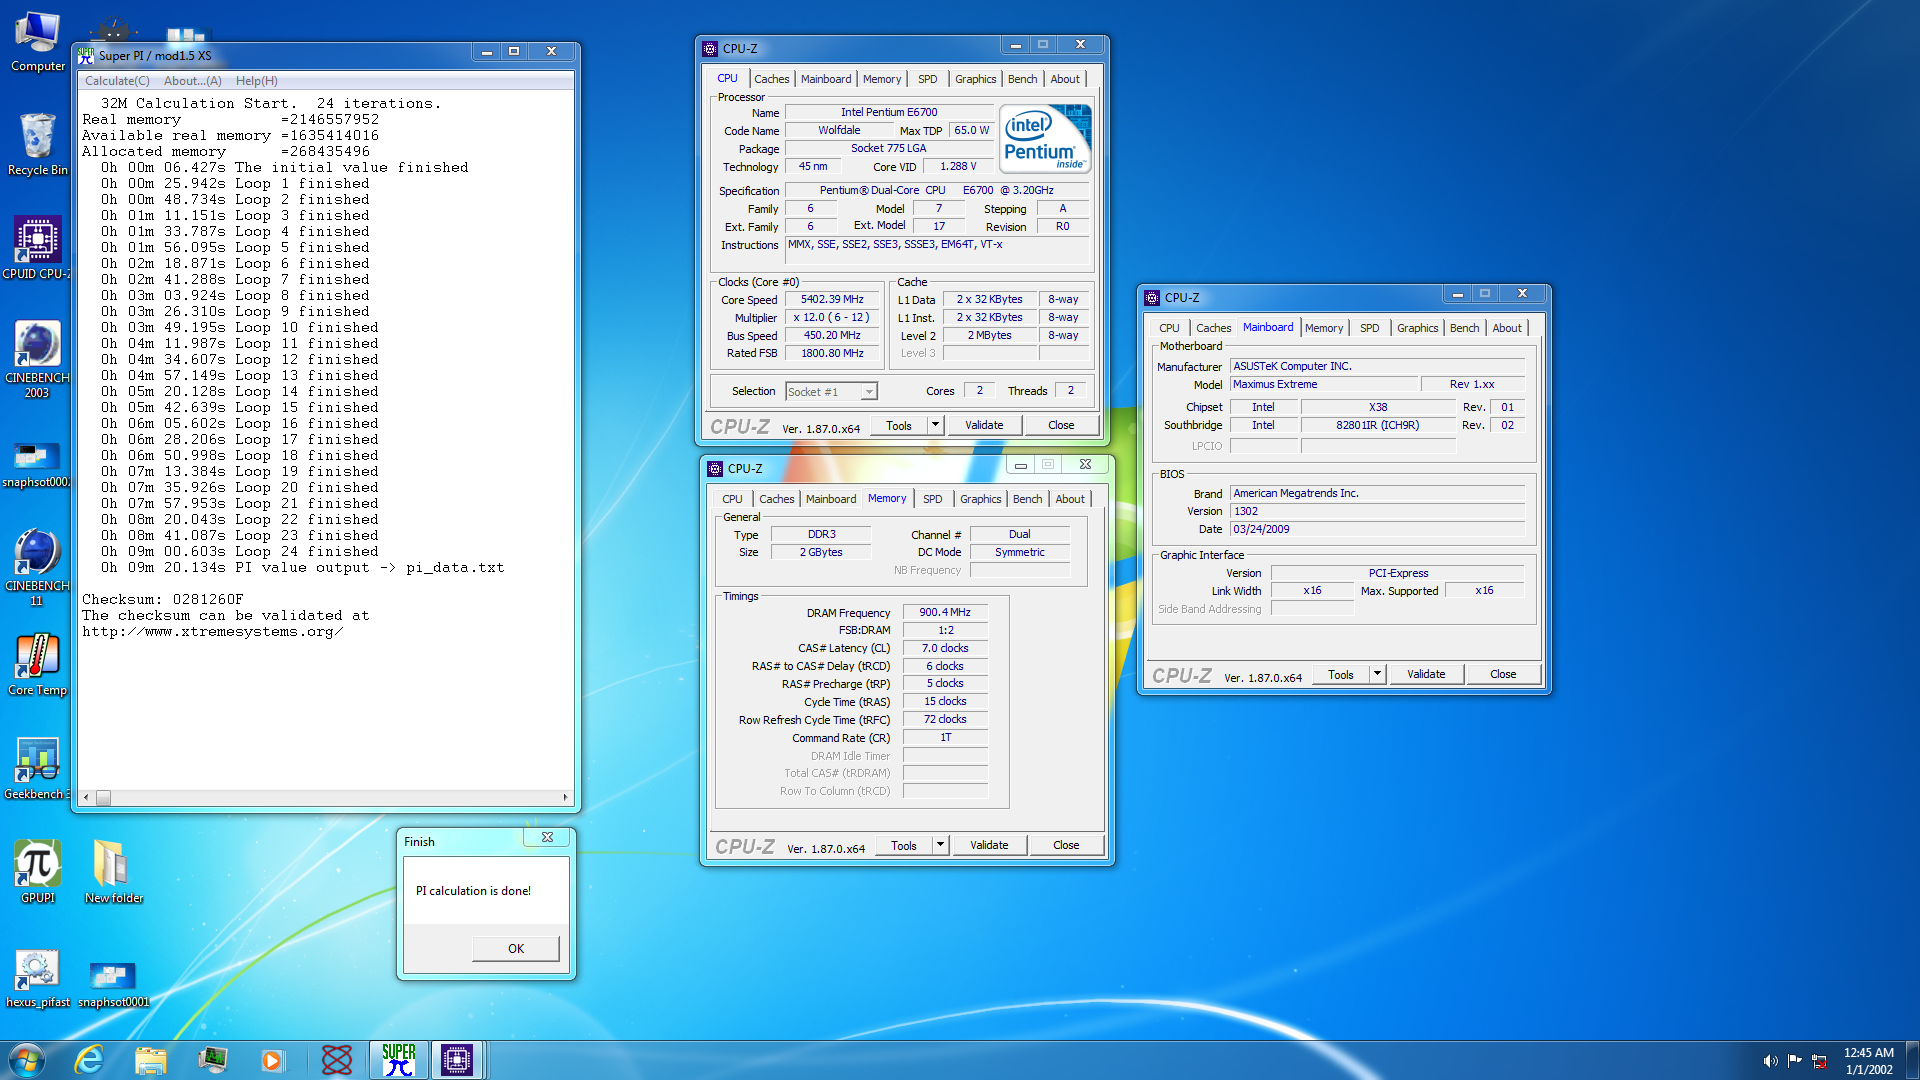Click CAS# Latency 7.0 clocks value
The image size is (1920, 1080).
click(x=945, y=648)
